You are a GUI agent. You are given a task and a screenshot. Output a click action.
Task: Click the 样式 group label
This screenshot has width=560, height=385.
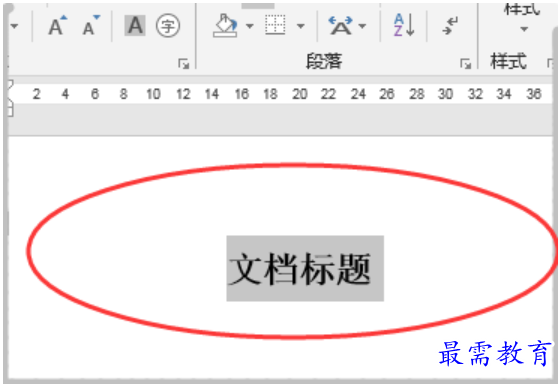tap(509, 61)
